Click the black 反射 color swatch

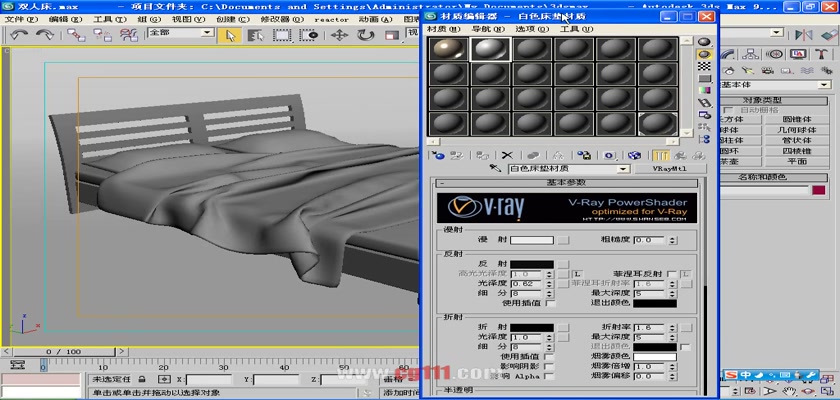tap(531, 264)
